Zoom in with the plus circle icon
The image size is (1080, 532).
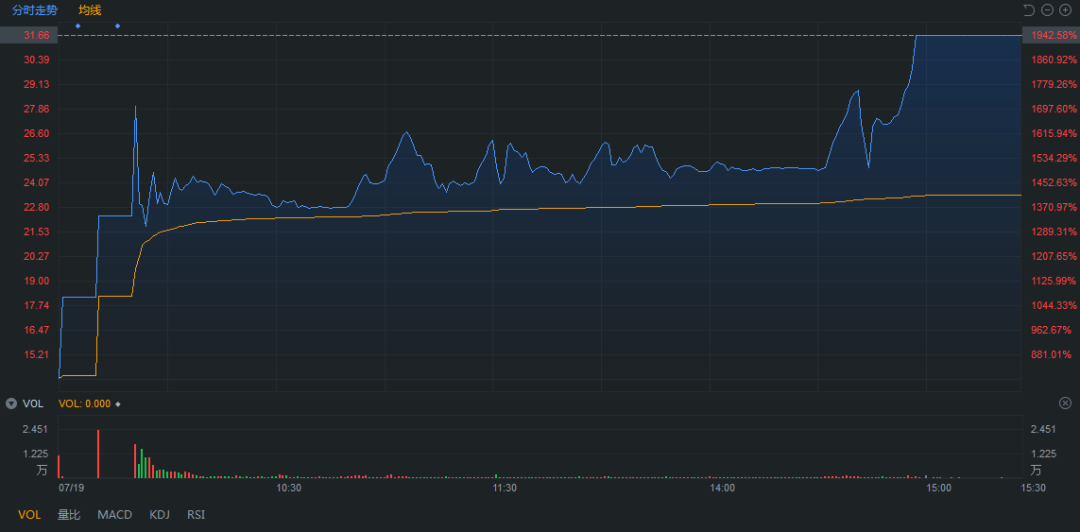[1065, 10]
